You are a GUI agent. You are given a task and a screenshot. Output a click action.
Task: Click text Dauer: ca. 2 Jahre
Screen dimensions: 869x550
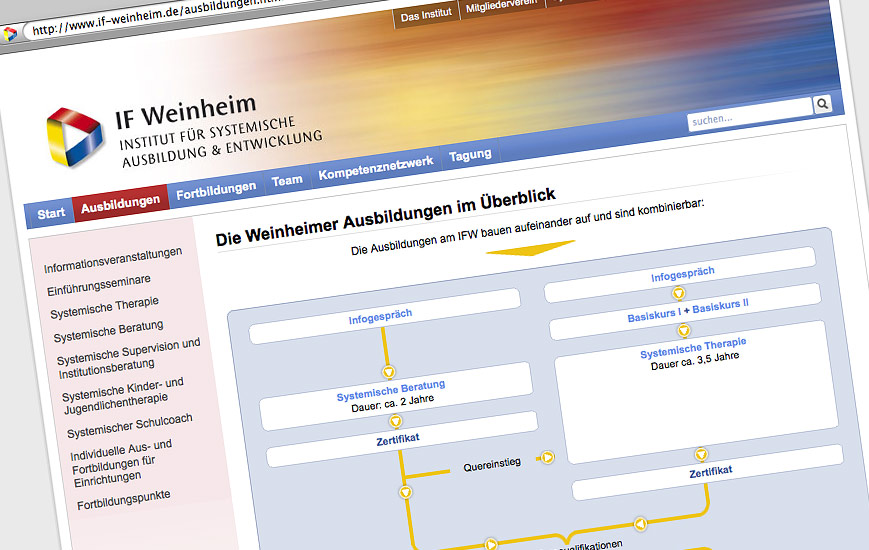[x=393, y=403]
